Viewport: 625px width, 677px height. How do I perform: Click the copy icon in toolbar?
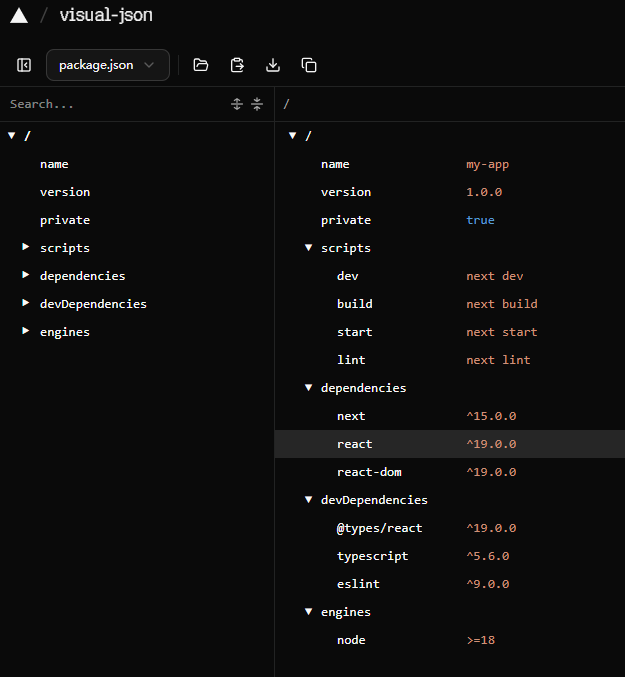tap(309, 65)
